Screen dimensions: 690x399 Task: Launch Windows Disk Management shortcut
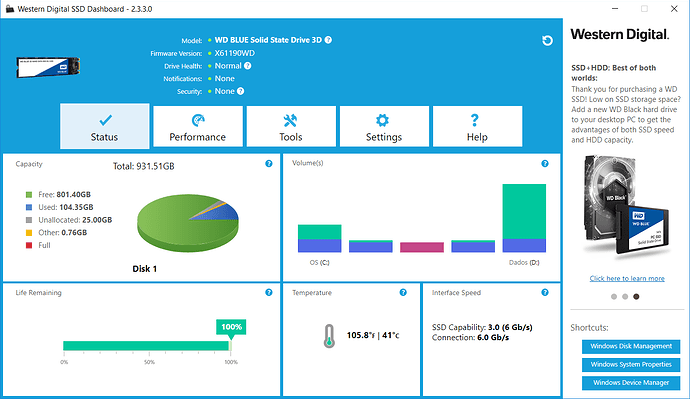click(631, 346)
